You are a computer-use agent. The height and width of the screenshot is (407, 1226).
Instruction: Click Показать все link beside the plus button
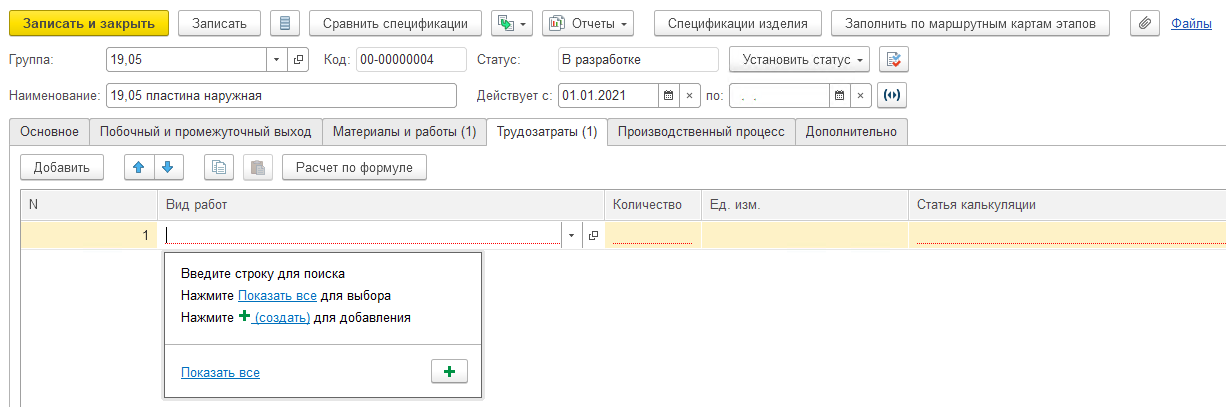click(220, 372)
